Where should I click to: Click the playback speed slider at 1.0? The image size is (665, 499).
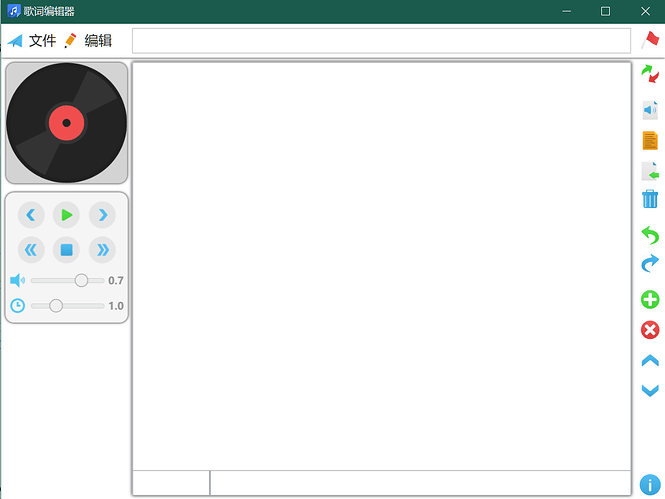(x=67, y=306)
